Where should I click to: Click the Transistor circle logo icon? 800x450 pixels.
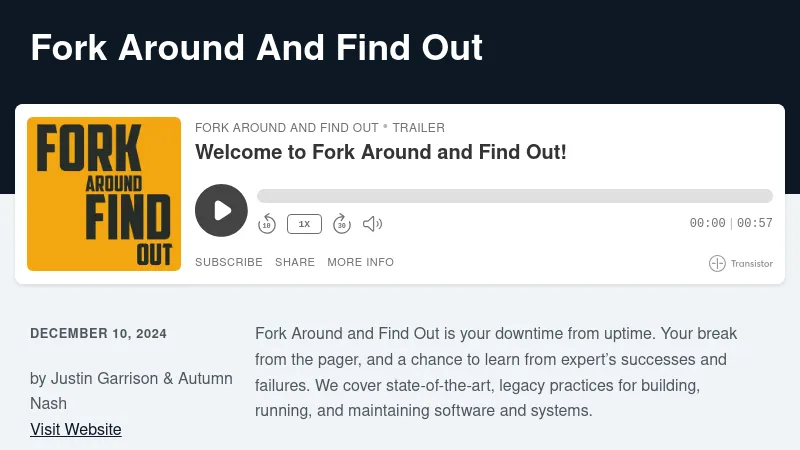pos(717,264)
